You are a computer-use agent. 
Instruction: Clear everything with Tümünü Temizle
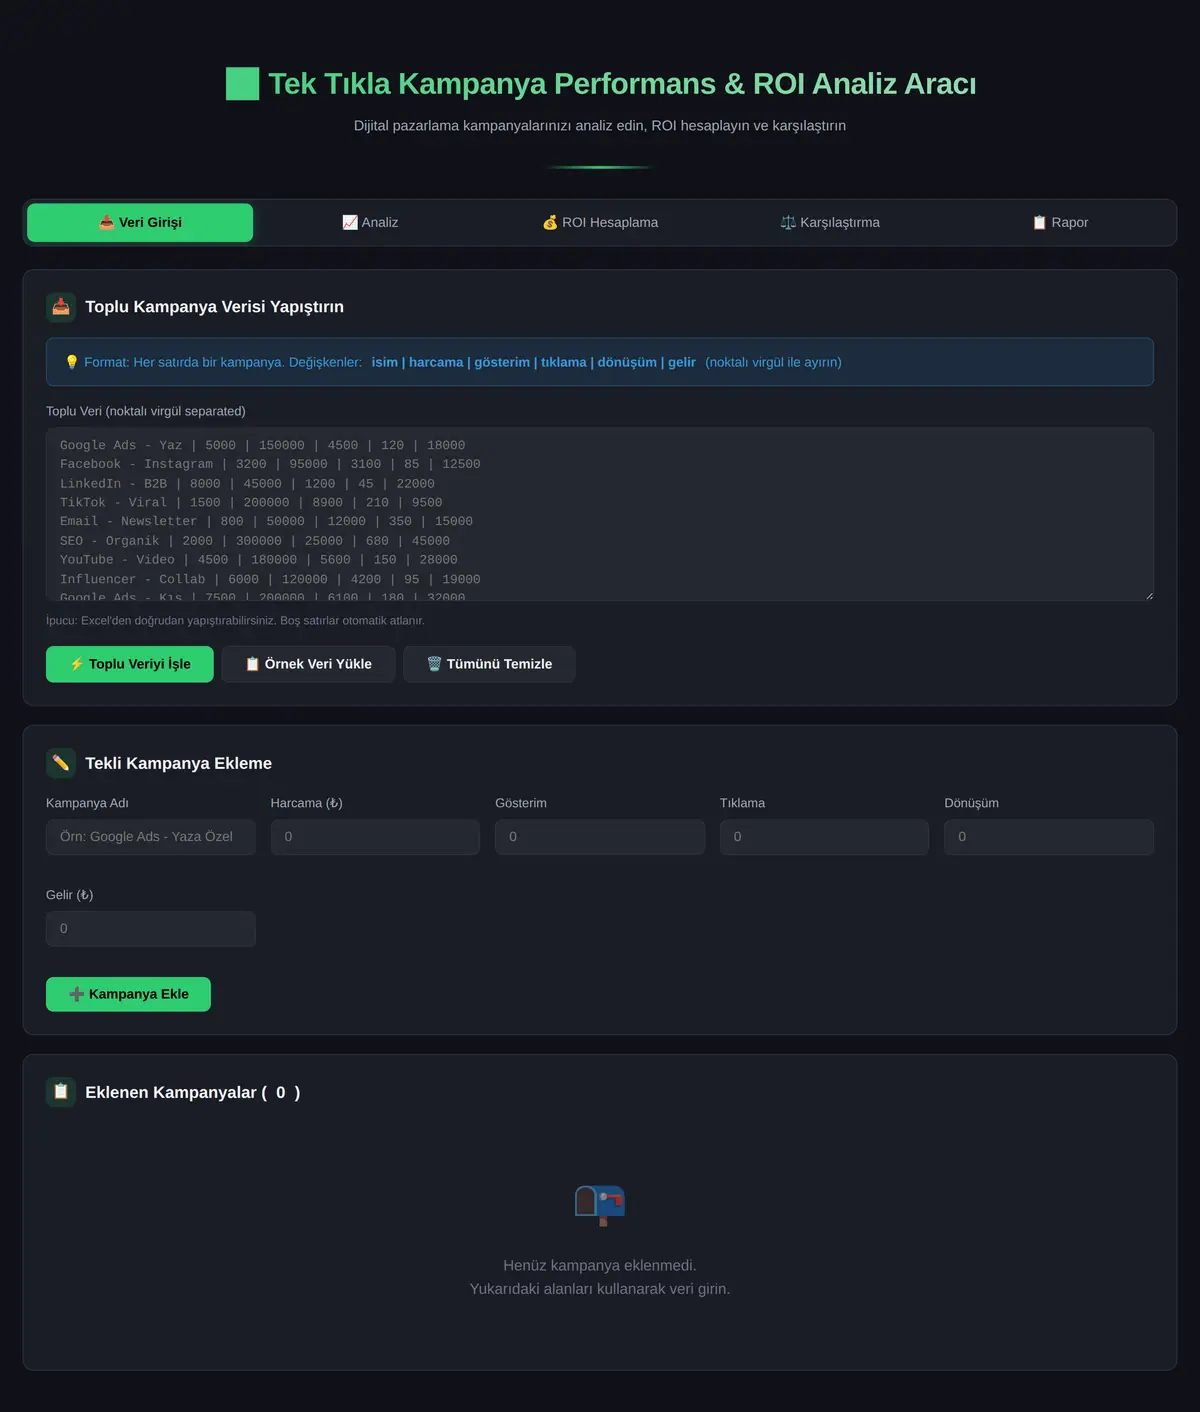pos(489,664)
